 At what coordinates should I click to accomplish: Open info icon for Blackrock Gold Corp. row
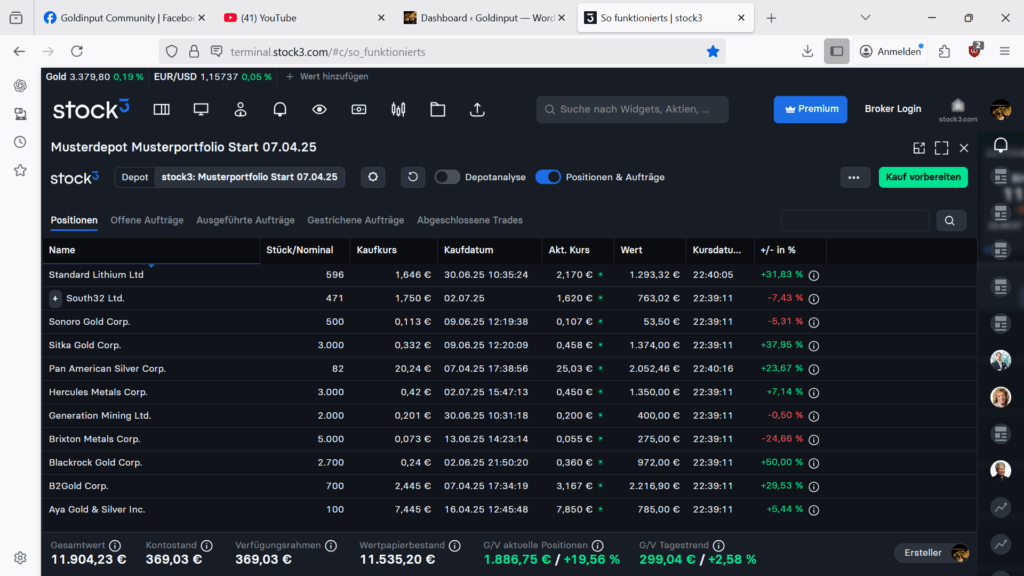(814, 463)
